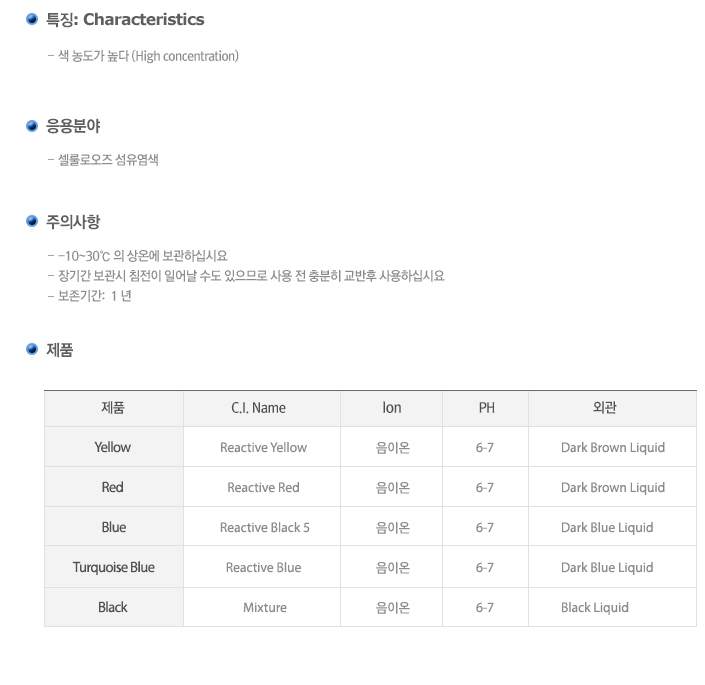705x685 pixels.
Task: Click the -10~30℃ storage instruction line
Action: 138,256
